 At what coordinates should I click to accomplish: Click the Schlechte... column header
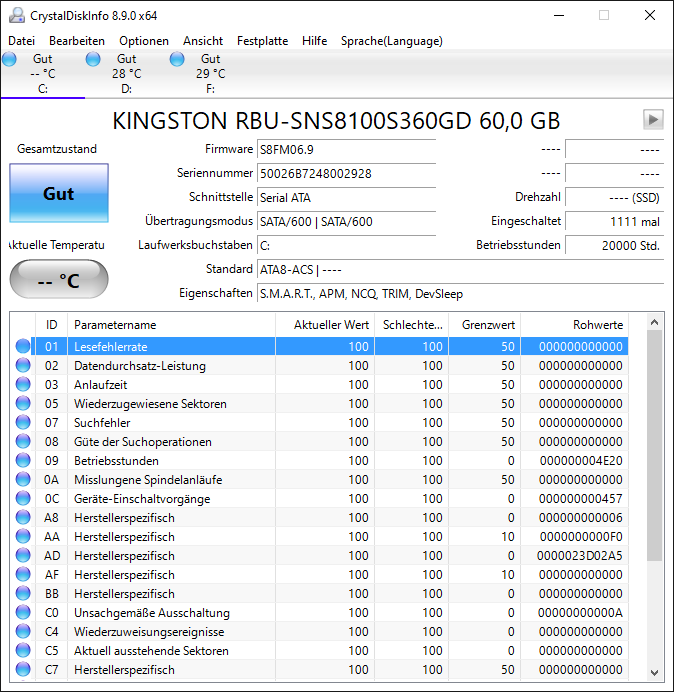tap(411, 325)
